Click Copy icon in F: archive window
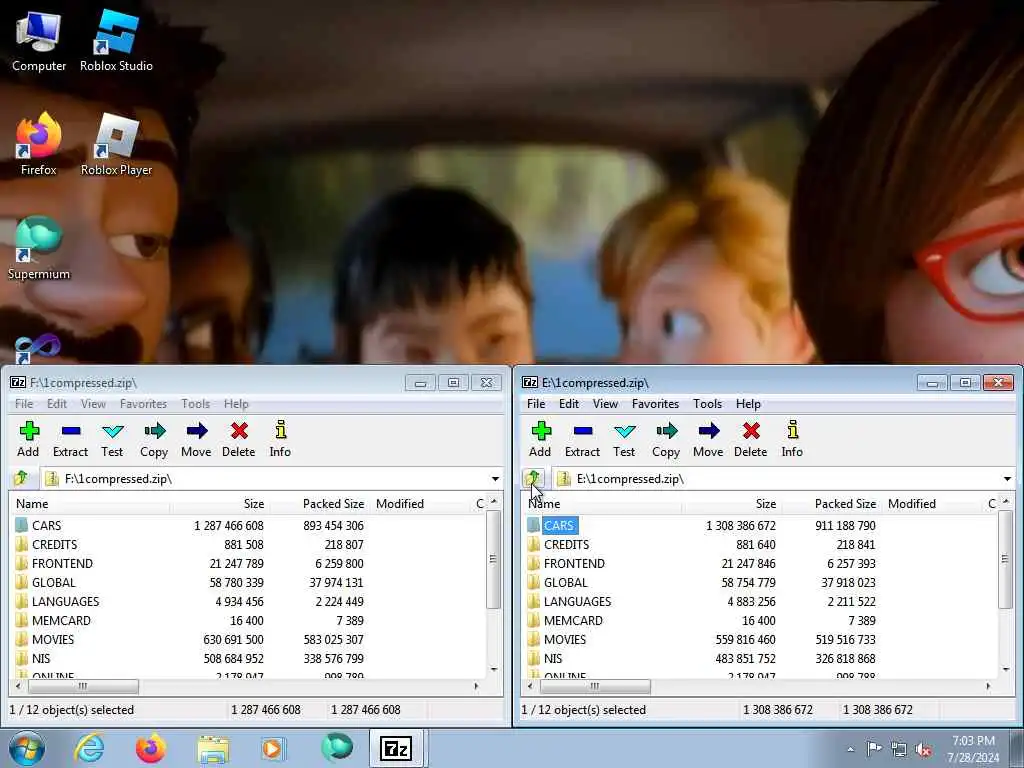 [x=154, y=439]
